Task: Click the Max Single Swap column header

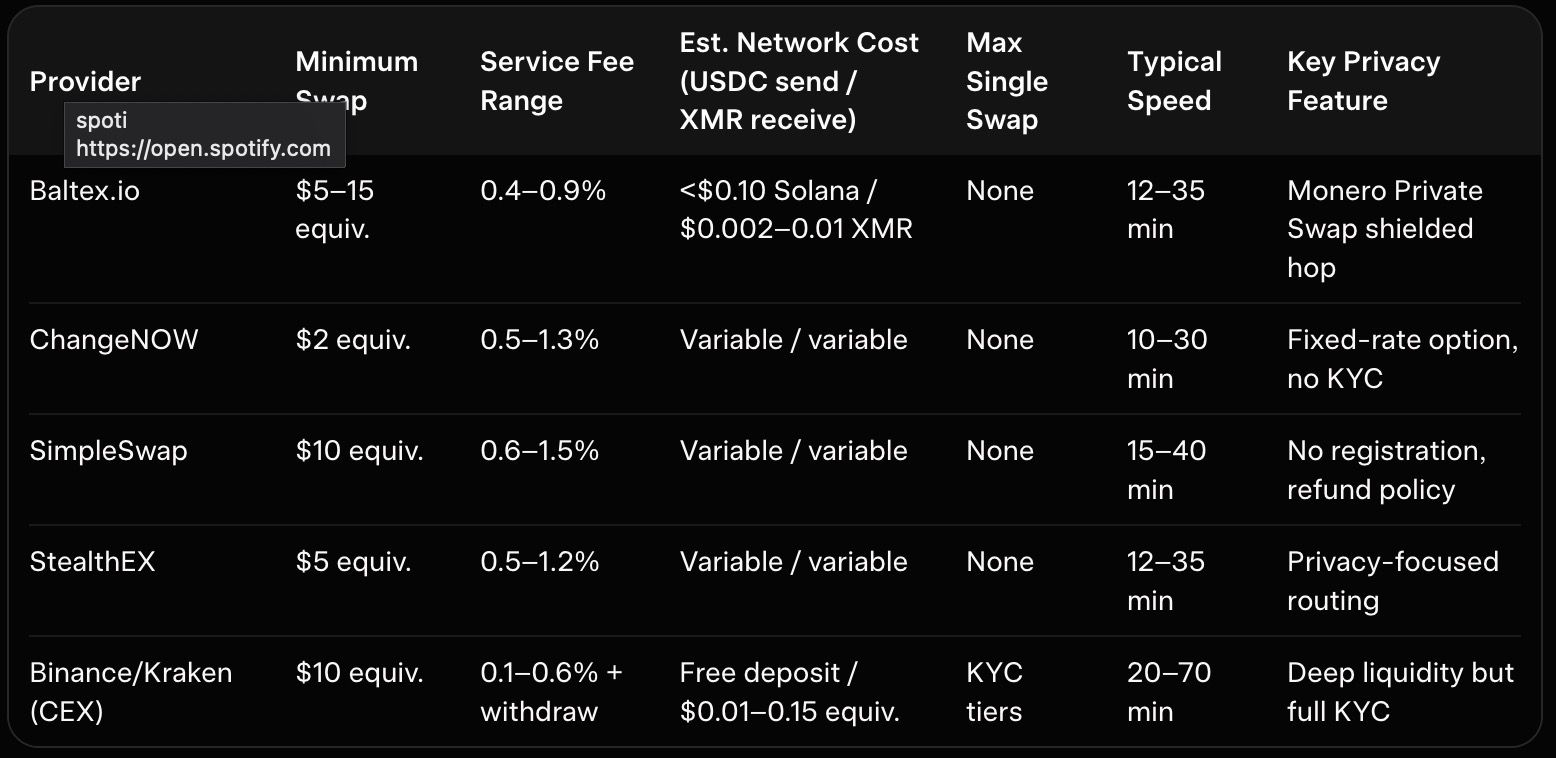Action: click(1006, 81)
